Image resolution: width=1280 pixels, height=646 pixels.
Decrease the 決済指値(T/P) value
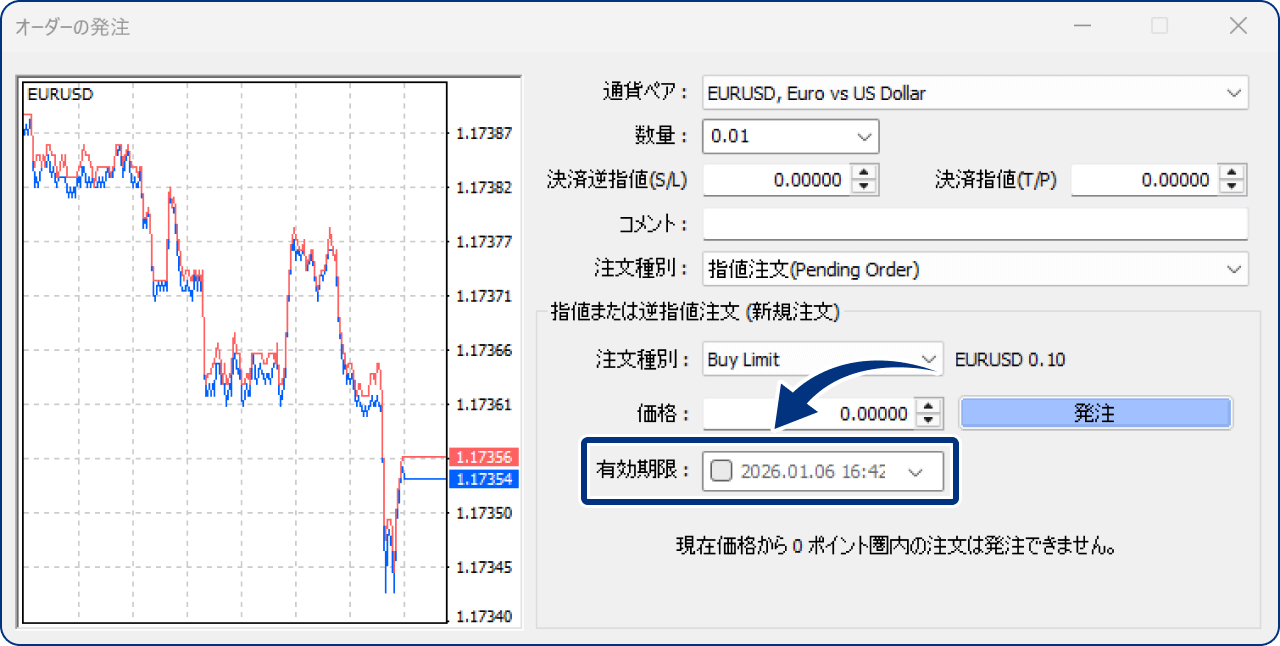1233,186
